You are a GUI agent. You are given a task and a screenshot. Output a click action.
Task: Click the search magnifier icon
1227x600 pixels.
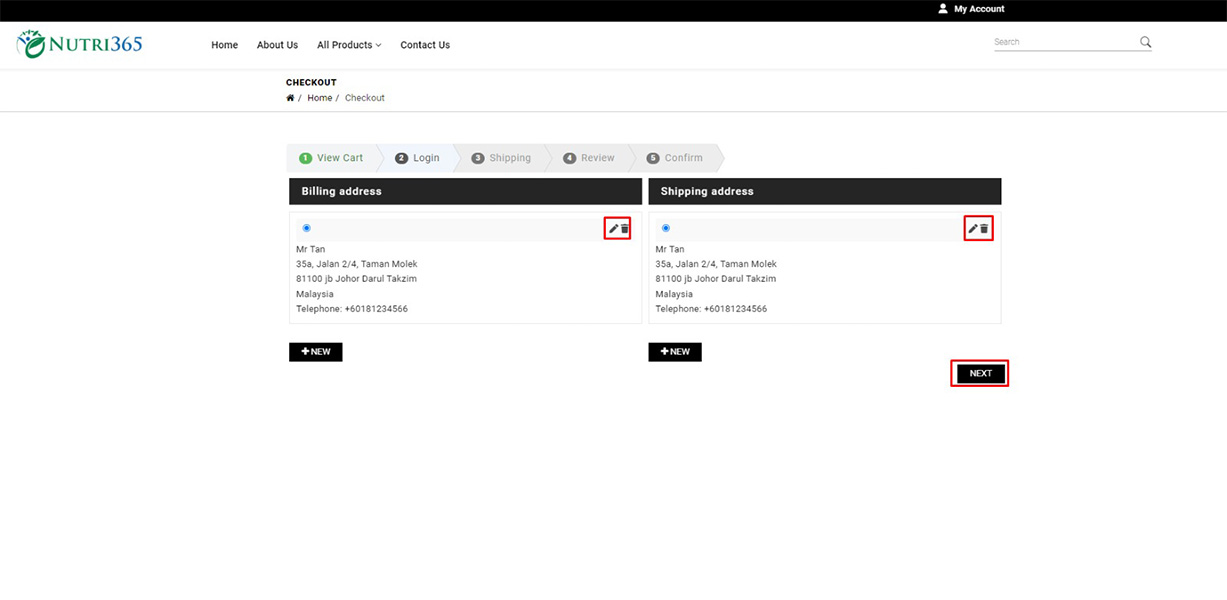point(1145,42)
